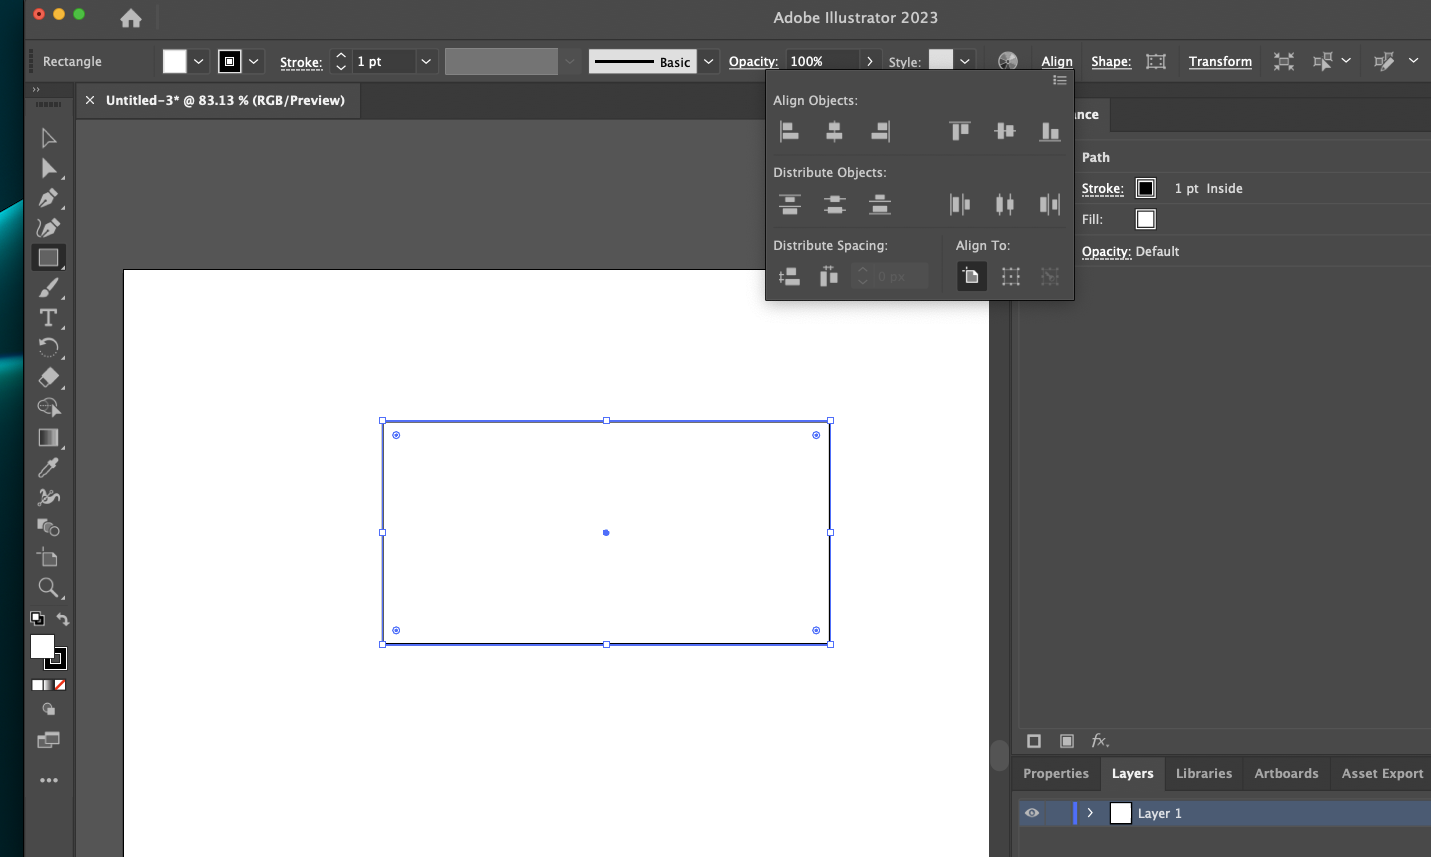Viewport: 1431px width, 857px height.
Task: Click Horizontal Distribute Center icon
Action: click(1005, 205)
